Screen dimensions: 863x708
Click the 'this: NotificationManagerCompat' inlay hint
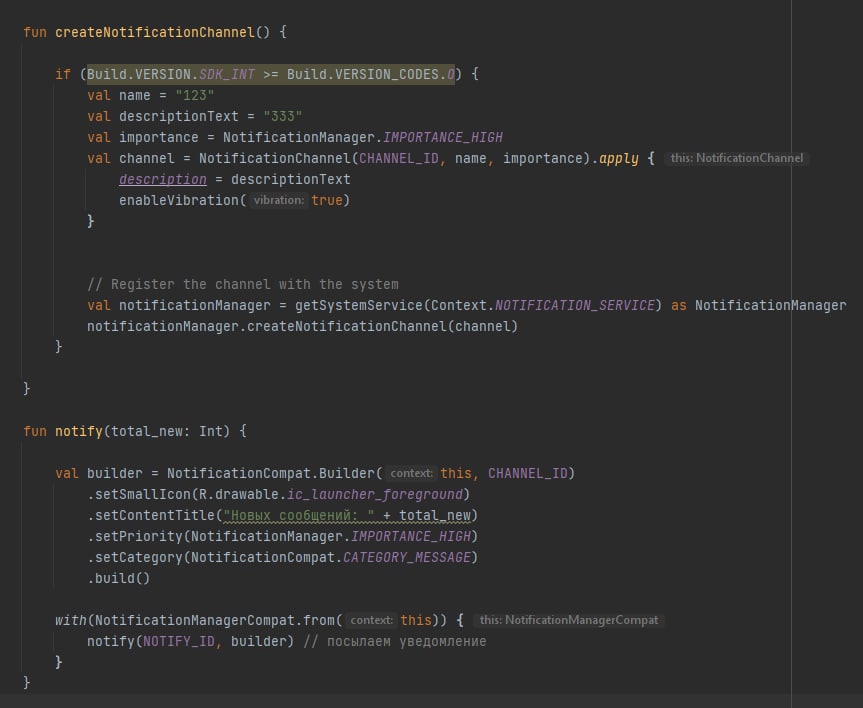click(x=569, y=620)
